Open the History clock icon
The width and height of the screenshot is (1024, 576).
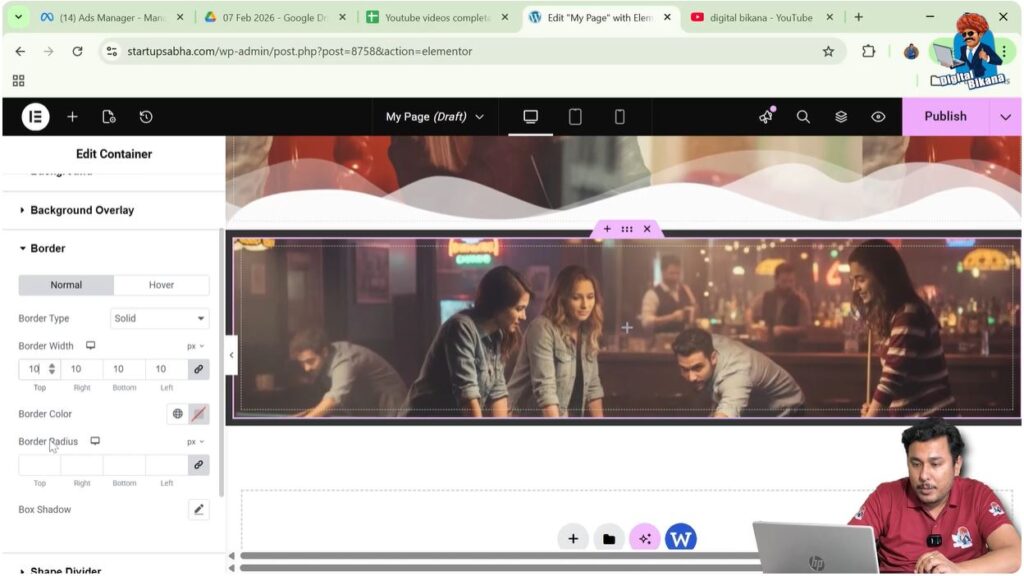[x=146, y=117]
